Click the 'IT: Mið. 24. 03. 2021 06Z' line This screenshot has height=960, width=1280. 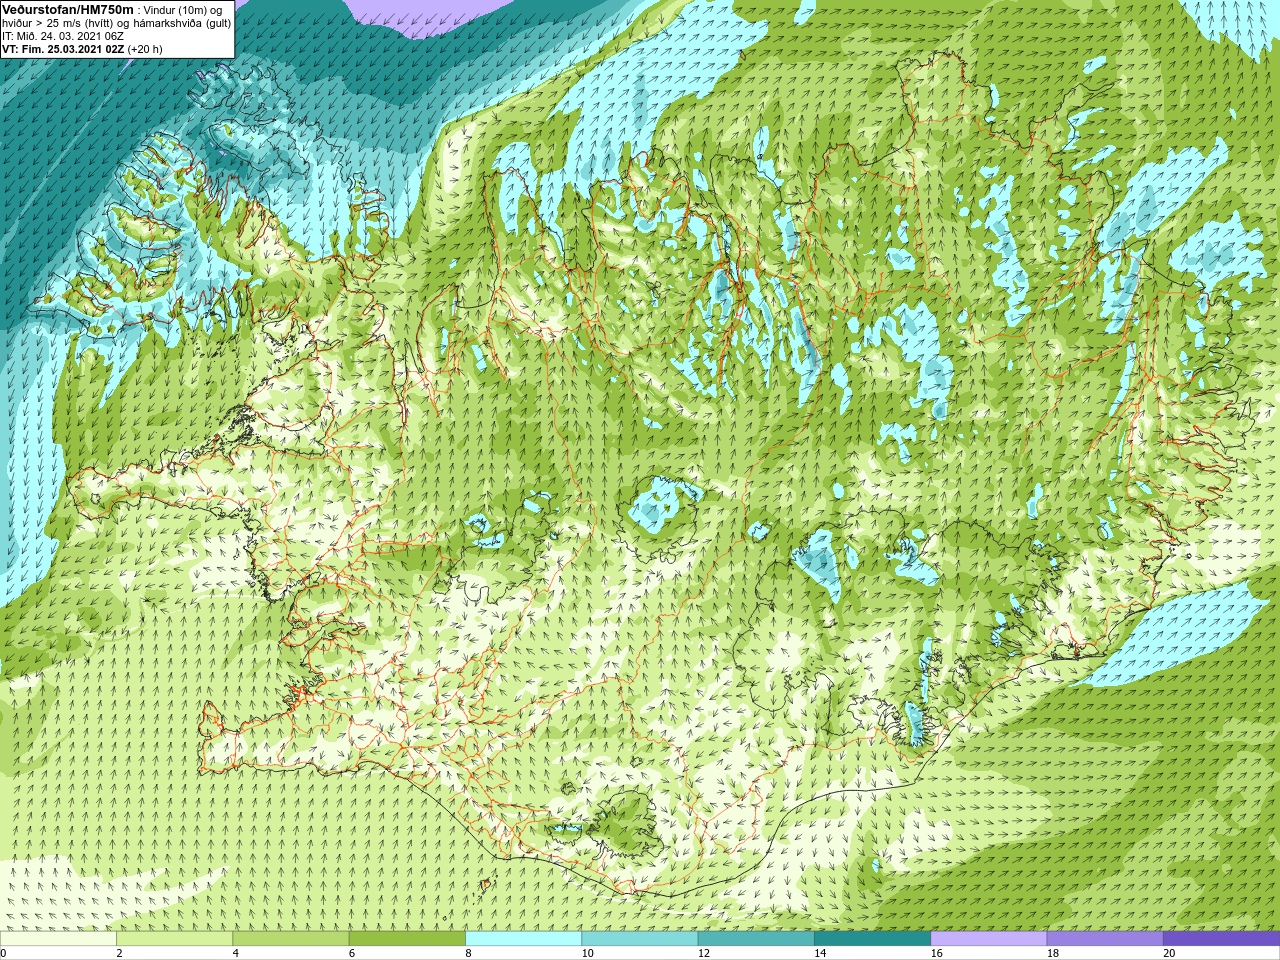point(63,36)
